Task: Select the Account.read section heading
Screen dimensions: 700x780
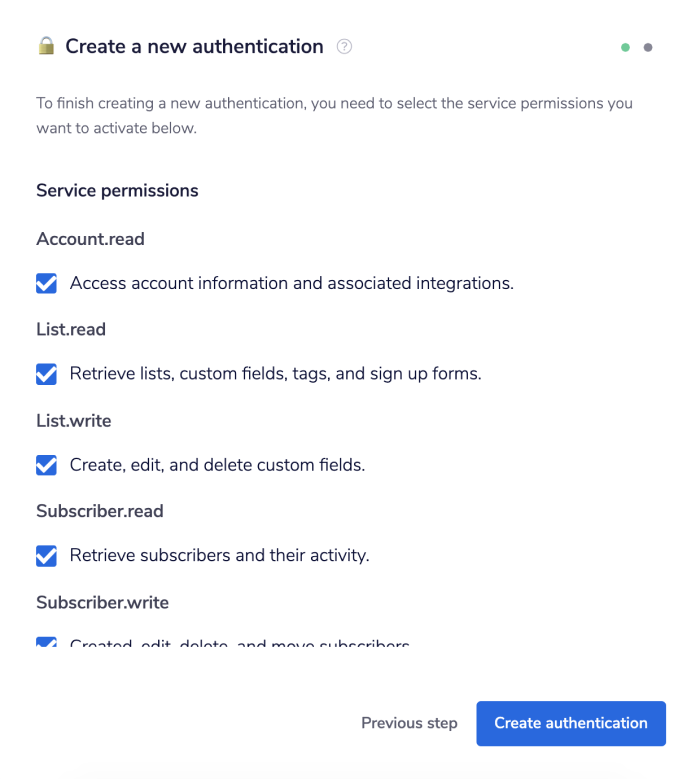Action: click(x=90, y=239)
